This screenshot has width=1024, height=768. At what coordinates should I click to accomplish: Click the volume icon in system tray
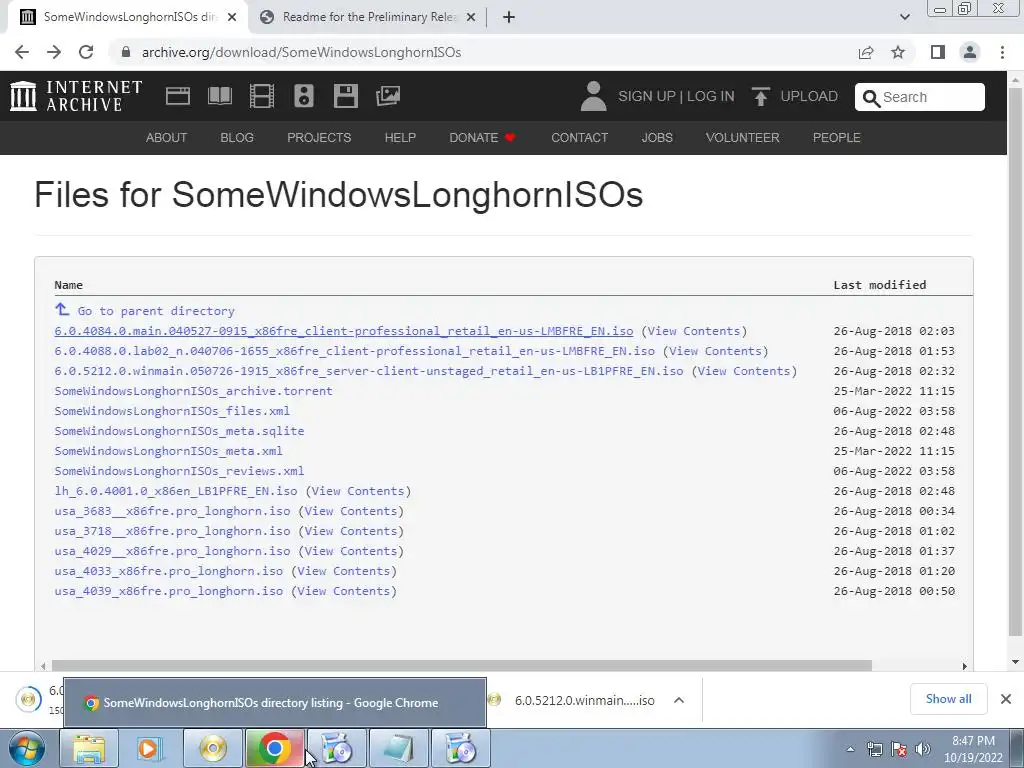pyautogui.click(x=923, y=749)
